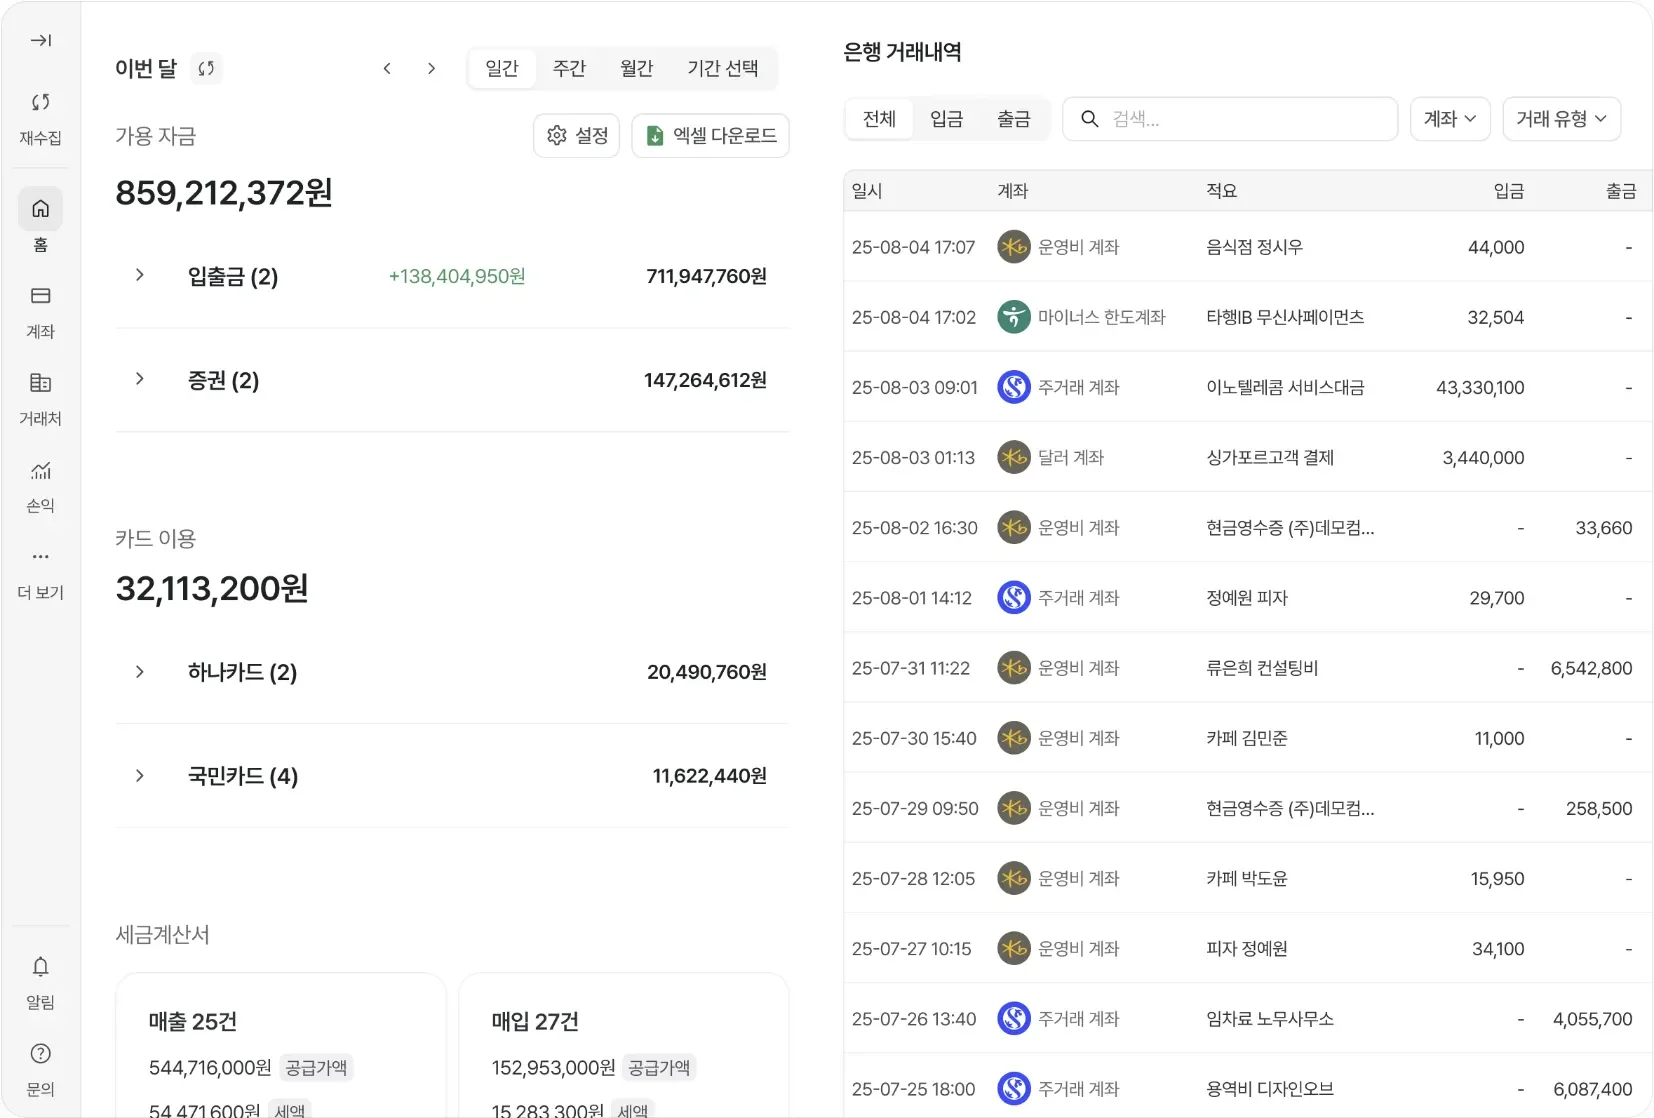Select the 입금 transactions tab

coord(946,119)
